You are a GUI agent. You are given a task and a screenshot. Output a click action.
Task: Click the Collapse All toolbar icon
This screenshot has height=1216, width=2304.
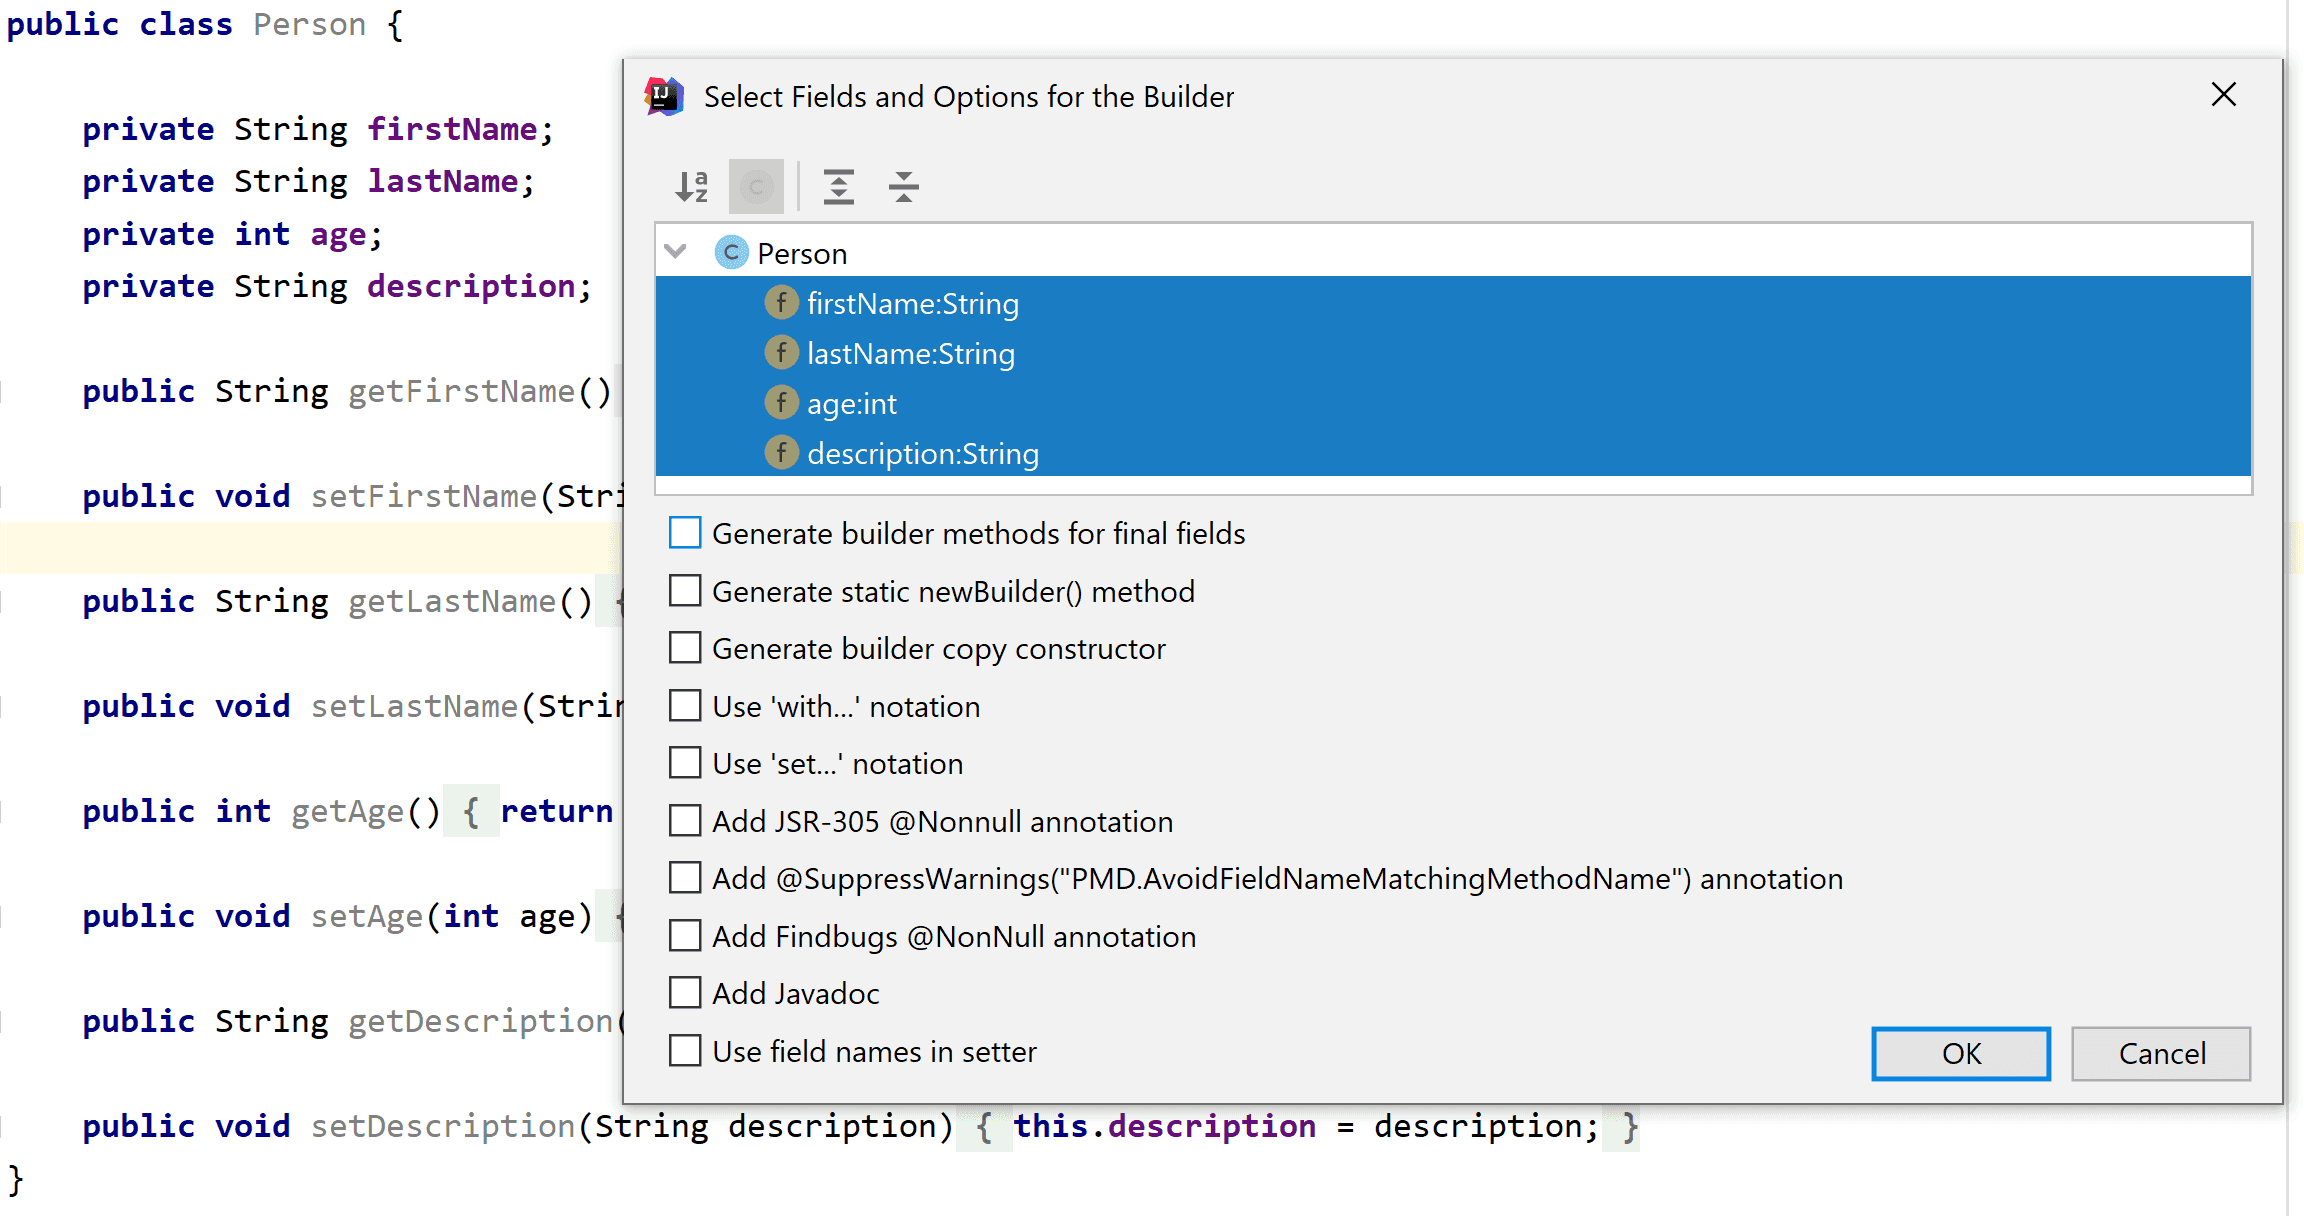[x=903, y=186]
